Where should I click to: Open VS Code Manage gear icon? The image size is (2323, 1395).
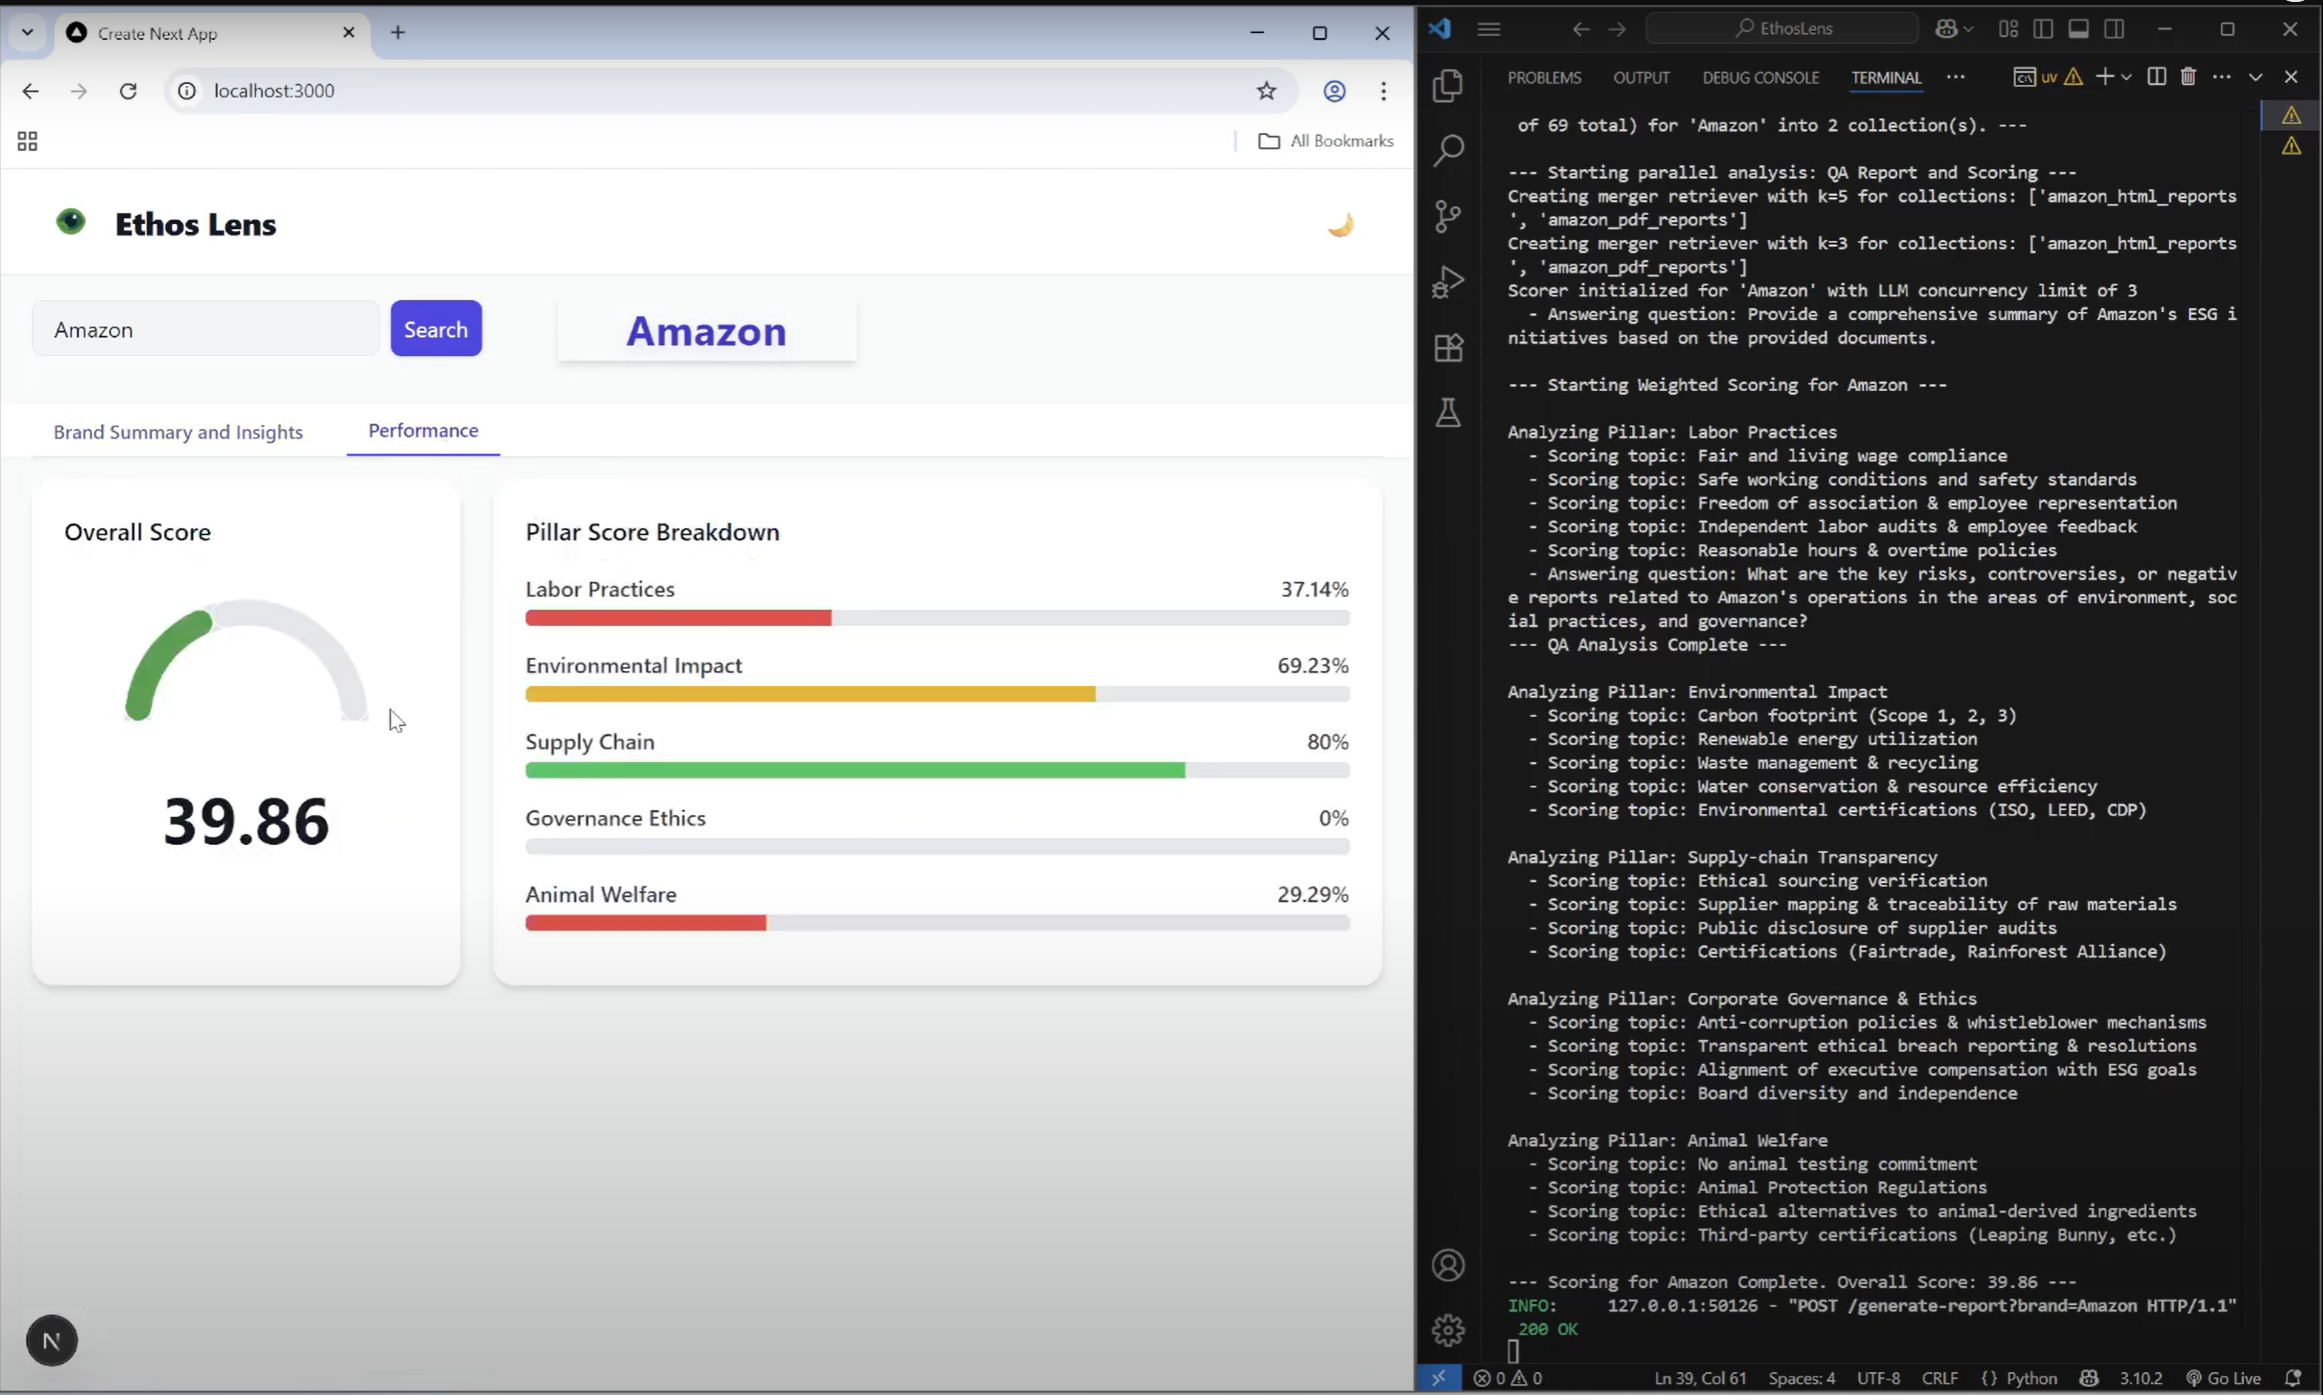pos(1447,1329)
